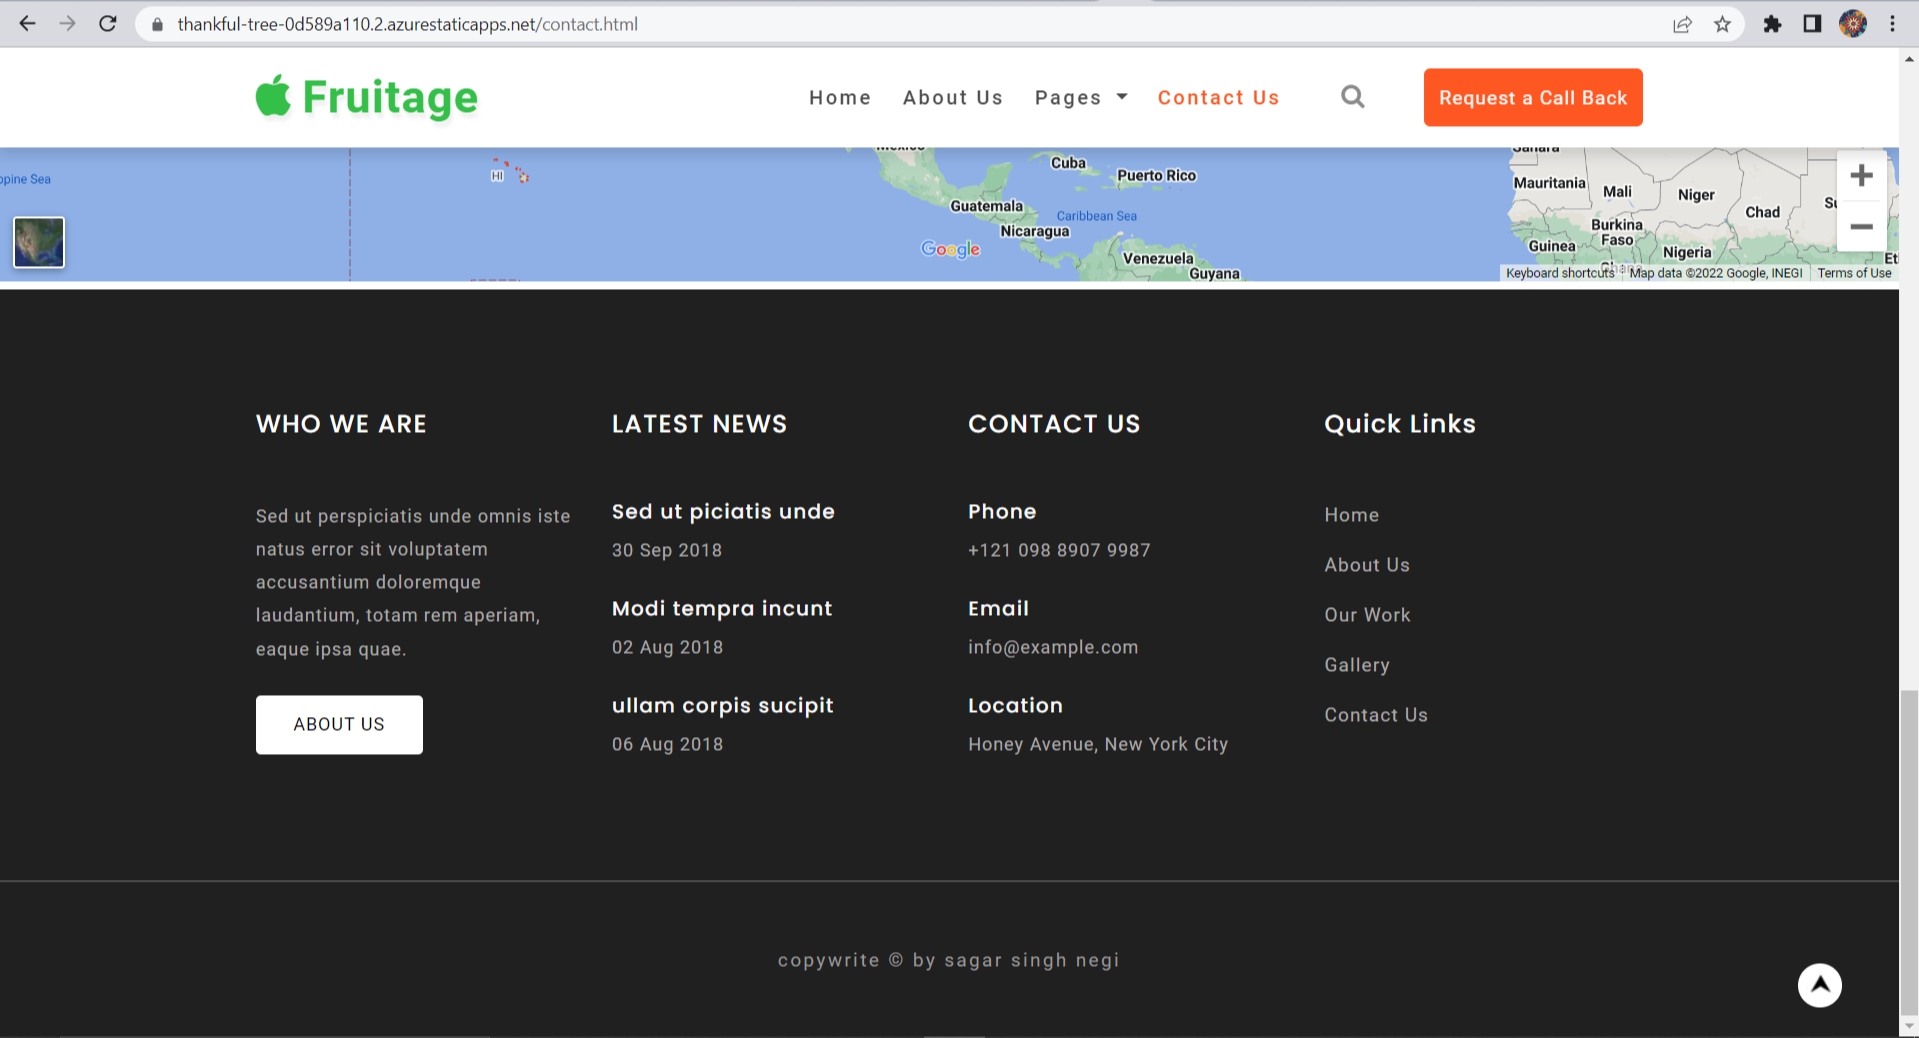The image size is (1919, 1038).
Task: Zoom out on the map
Action: coord(1861,227)
